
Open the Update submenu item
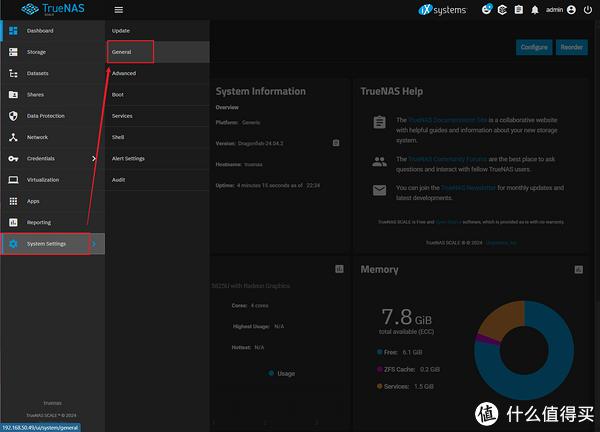click(157, 31)
